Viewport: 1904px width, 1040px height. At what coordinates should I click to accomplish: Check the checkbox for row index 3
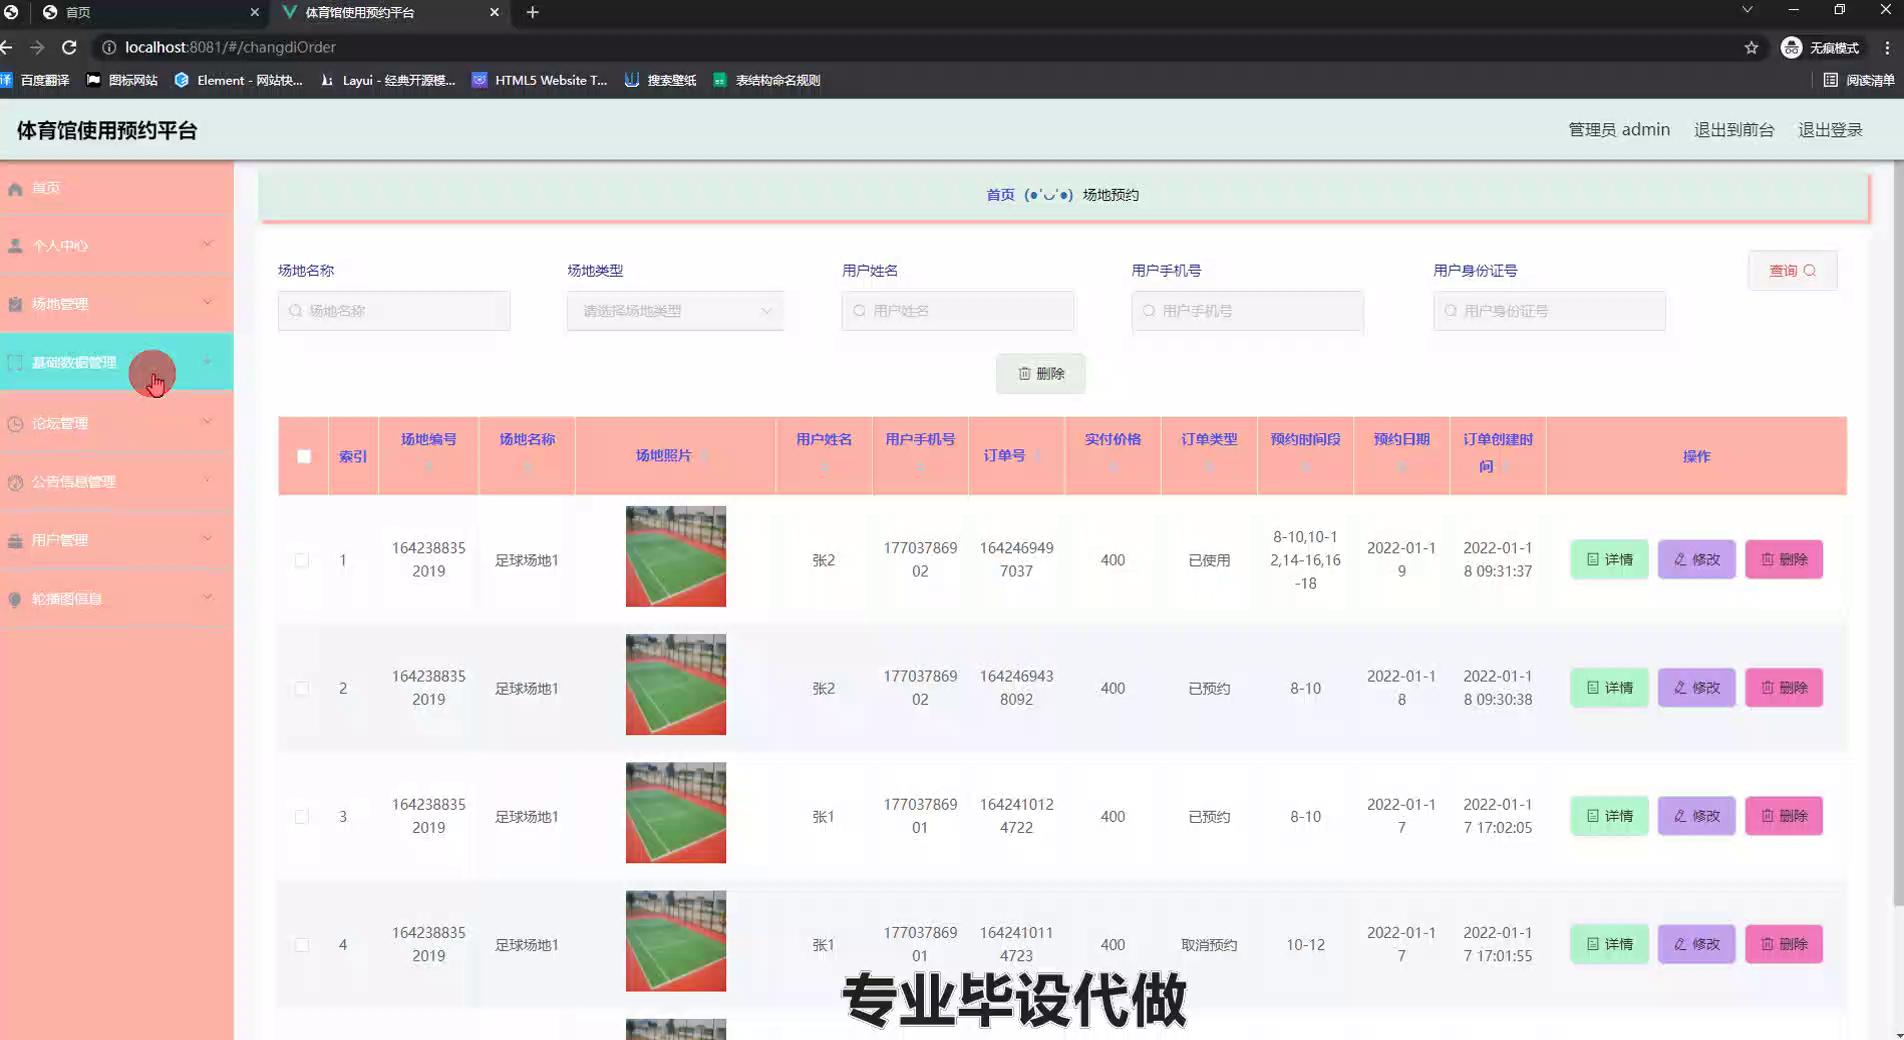point(302,817)
